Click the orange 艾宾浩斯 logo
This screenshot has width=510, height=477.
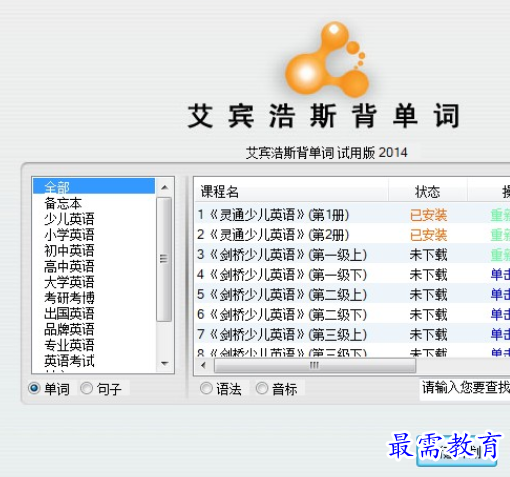pos(327,59)
